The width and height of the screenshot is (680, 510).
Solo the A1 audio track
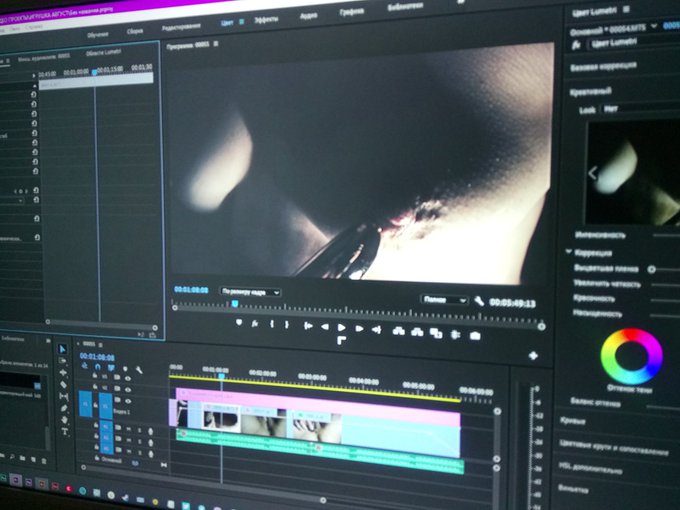coord(140,430)
